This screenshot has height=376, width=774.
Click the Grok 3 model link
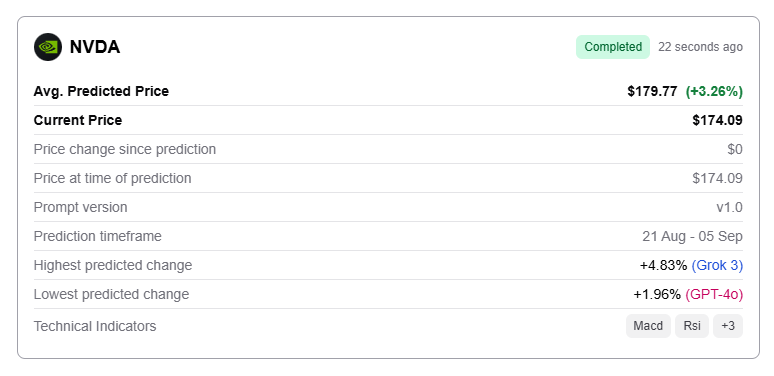(x=717, y=265)
